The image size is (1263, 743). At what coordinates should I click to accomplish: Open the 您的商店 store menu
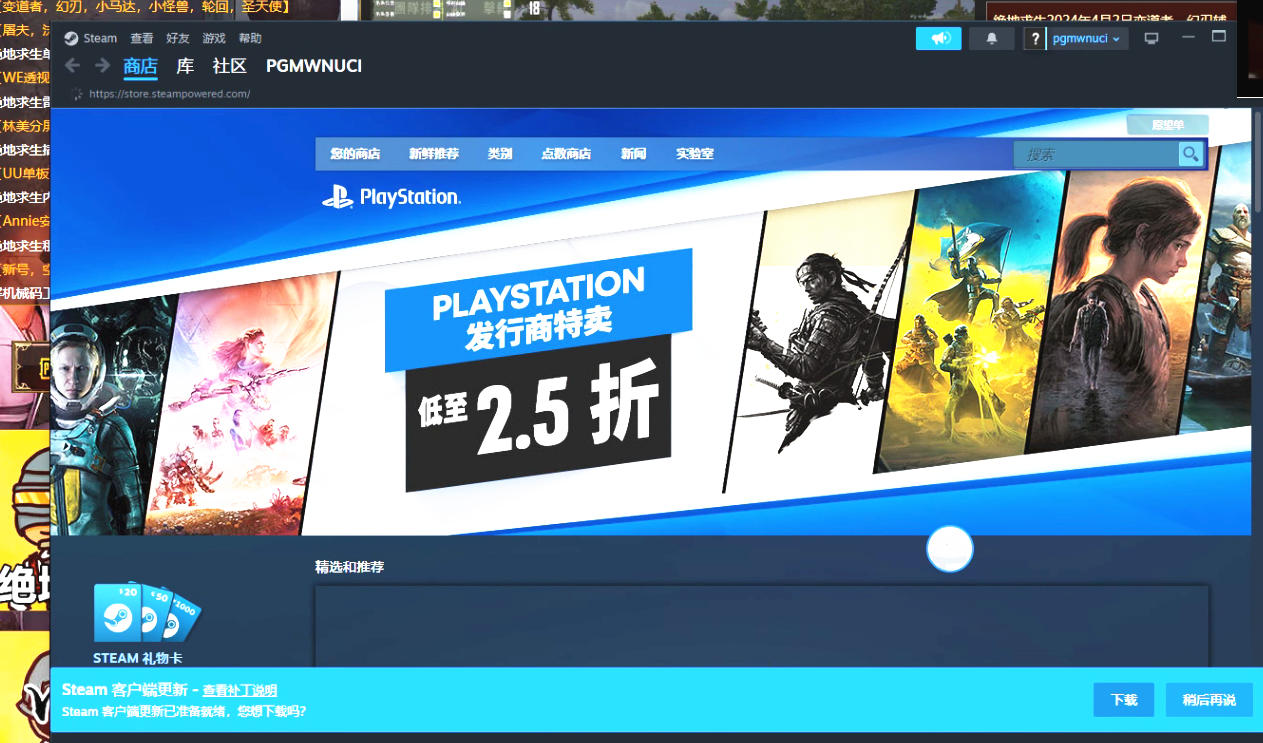[355, 154]
